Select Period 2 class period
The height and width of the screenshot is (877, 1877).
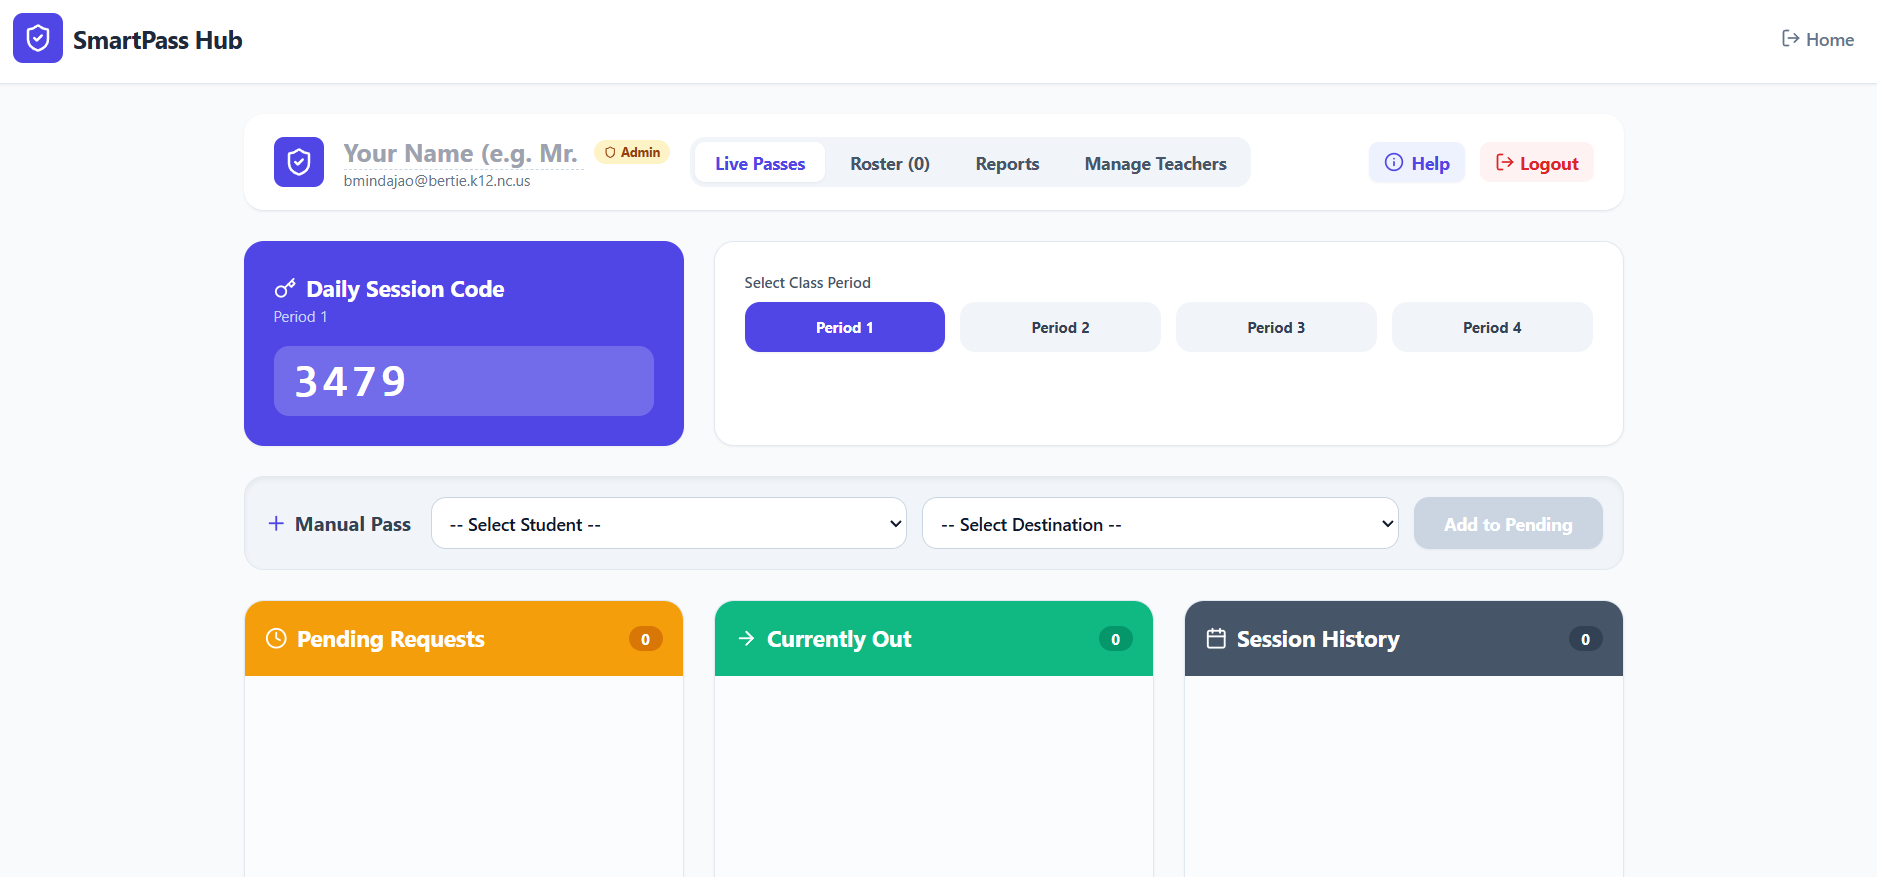pos(1060,327)
